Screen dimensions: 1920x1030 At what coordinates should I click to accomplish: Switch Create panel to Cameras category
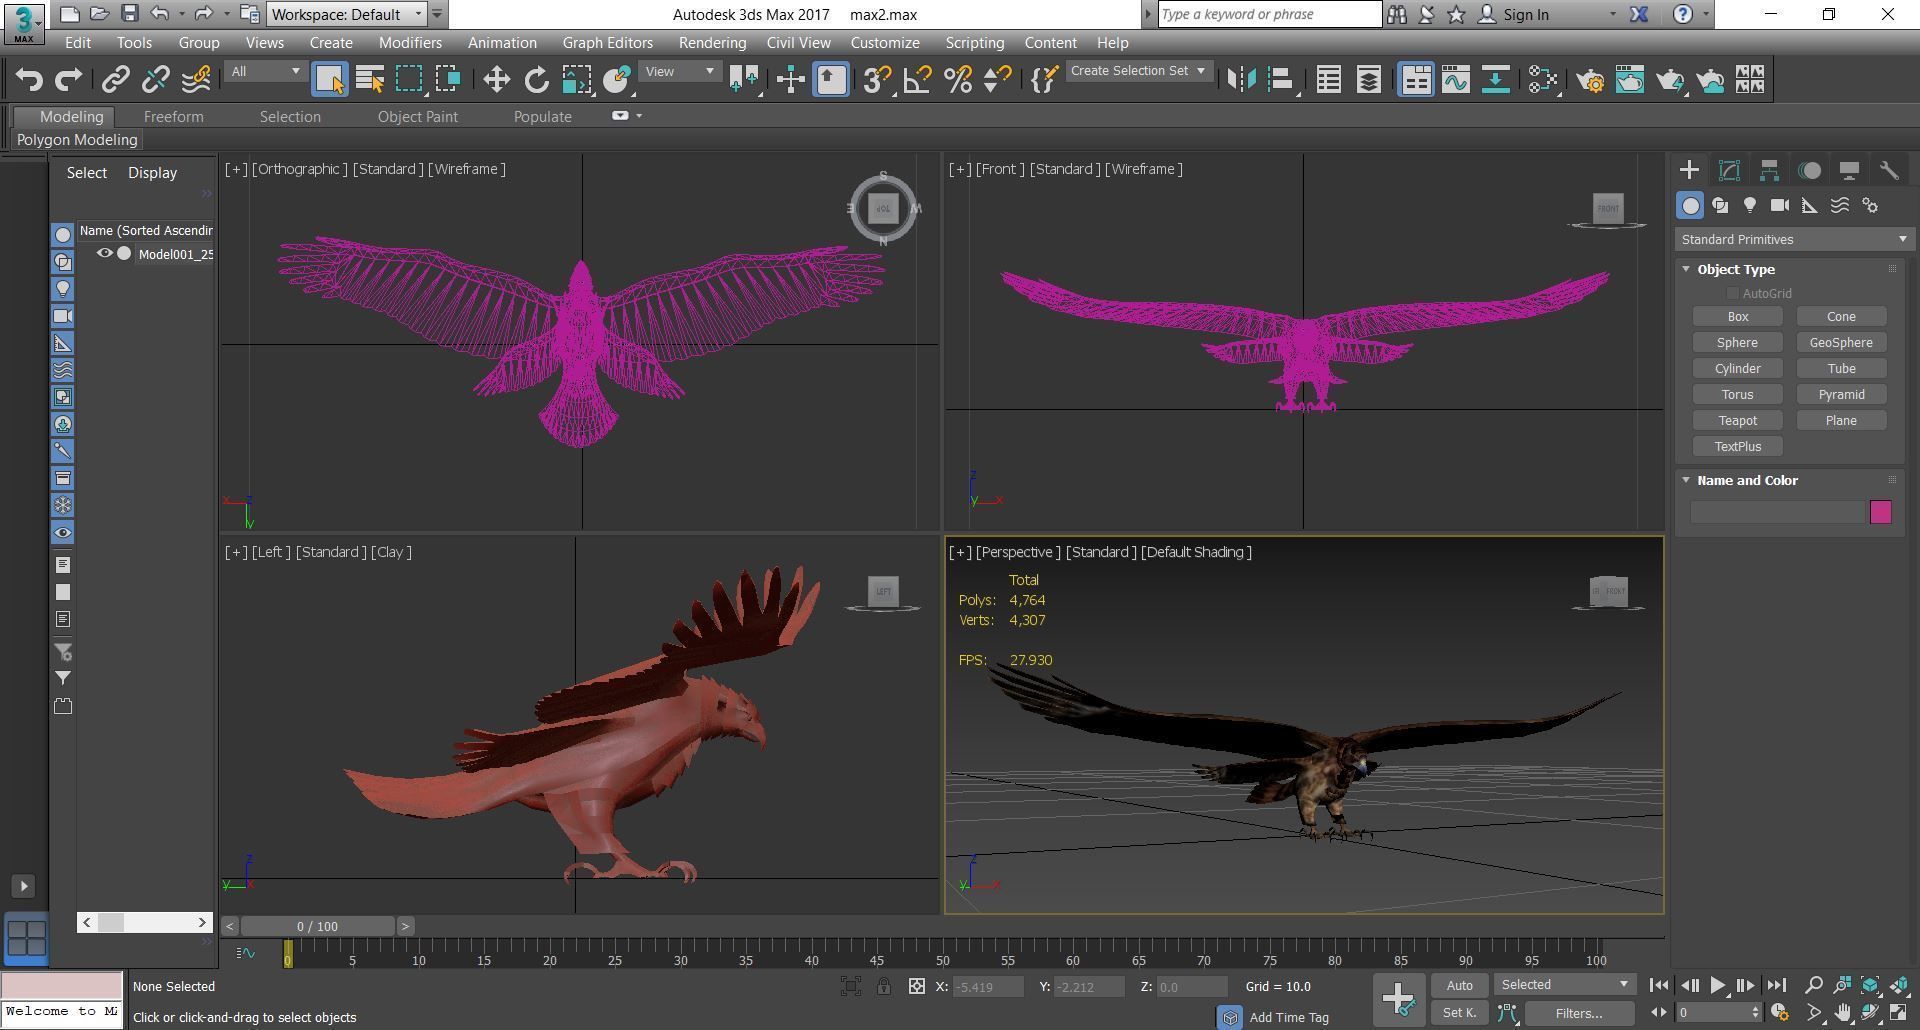coord(1780,205)
